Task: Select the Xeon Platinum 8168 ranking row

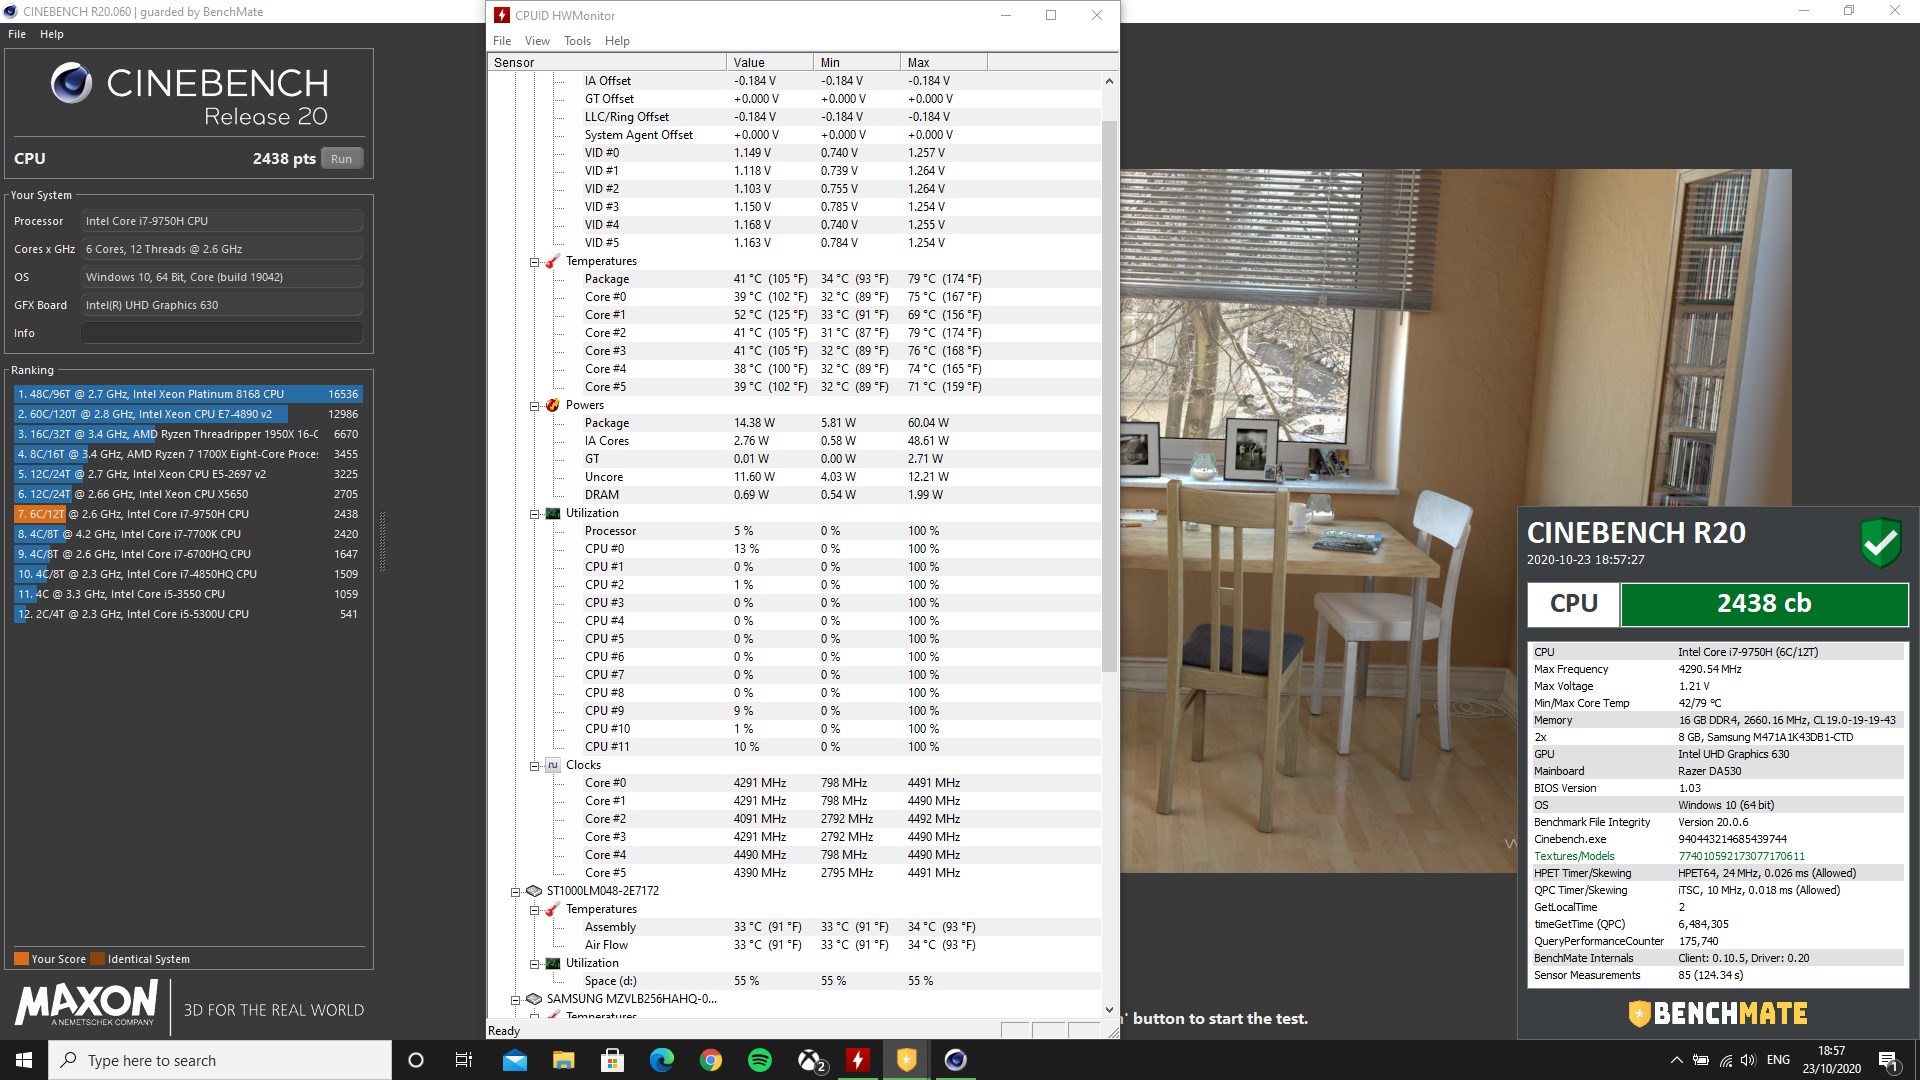Action: point(188,394)
